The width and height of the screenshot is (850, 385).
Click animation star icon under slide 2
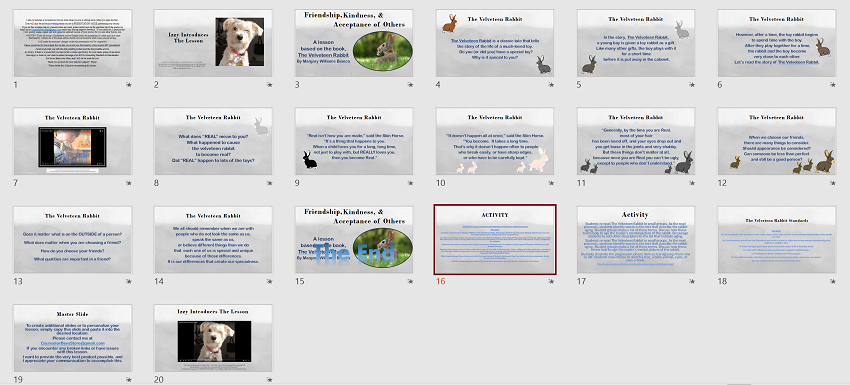click(269, 85)
